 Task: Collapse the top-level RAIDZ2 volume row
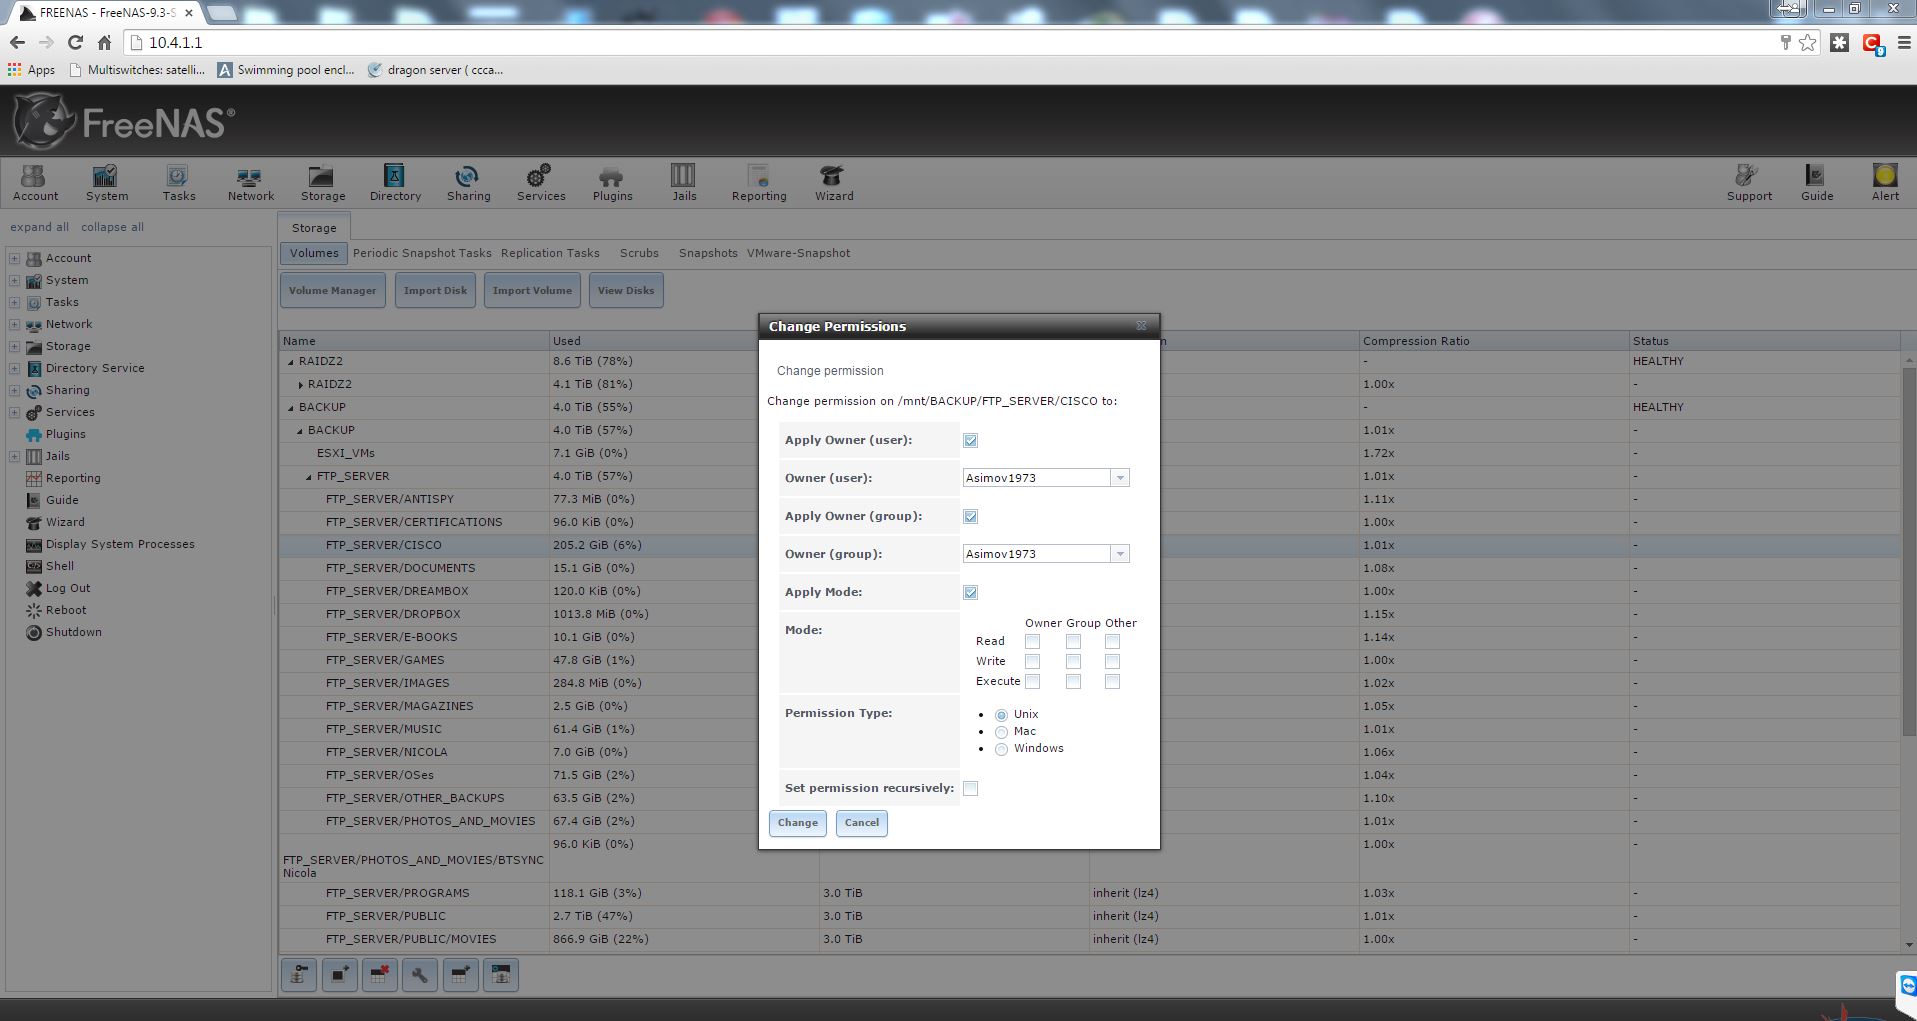[x=291, y=362]
